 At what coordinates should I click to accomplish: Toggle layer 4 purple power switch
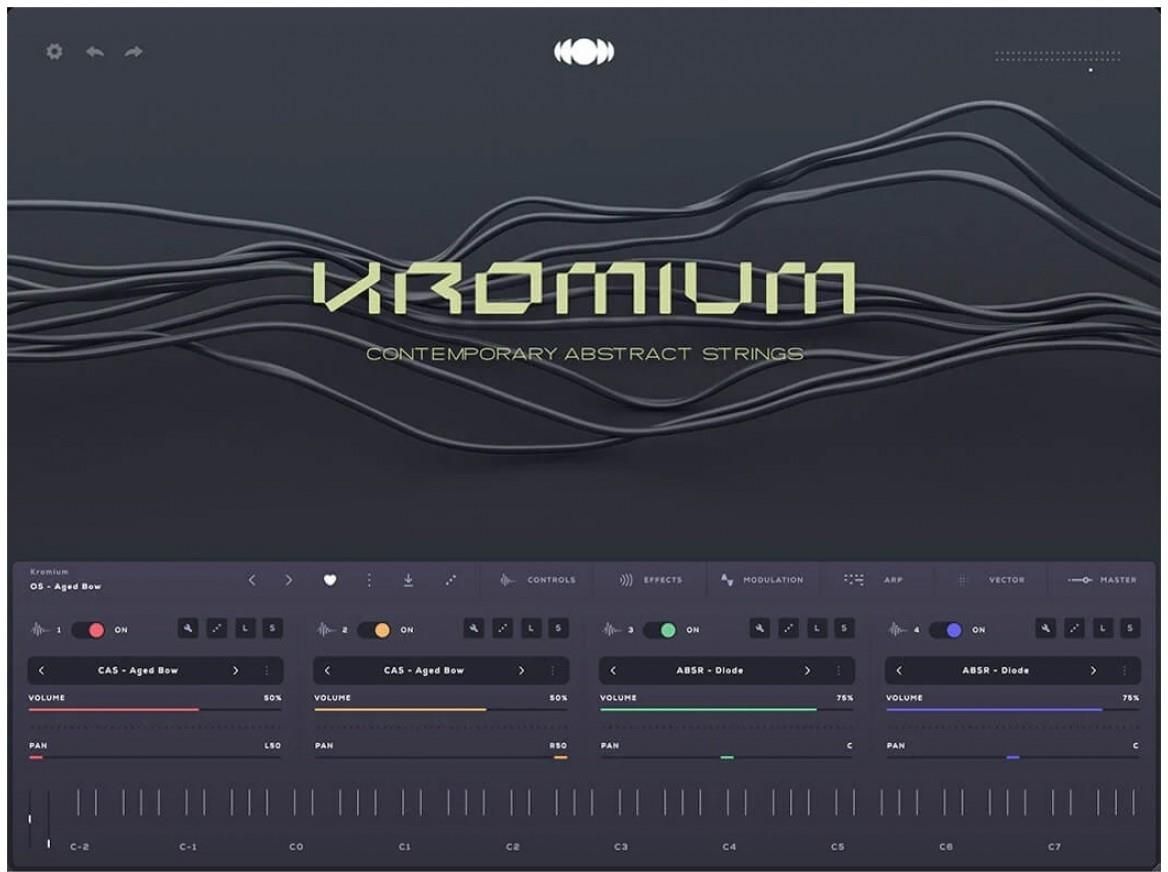click(x=946, y=630)
